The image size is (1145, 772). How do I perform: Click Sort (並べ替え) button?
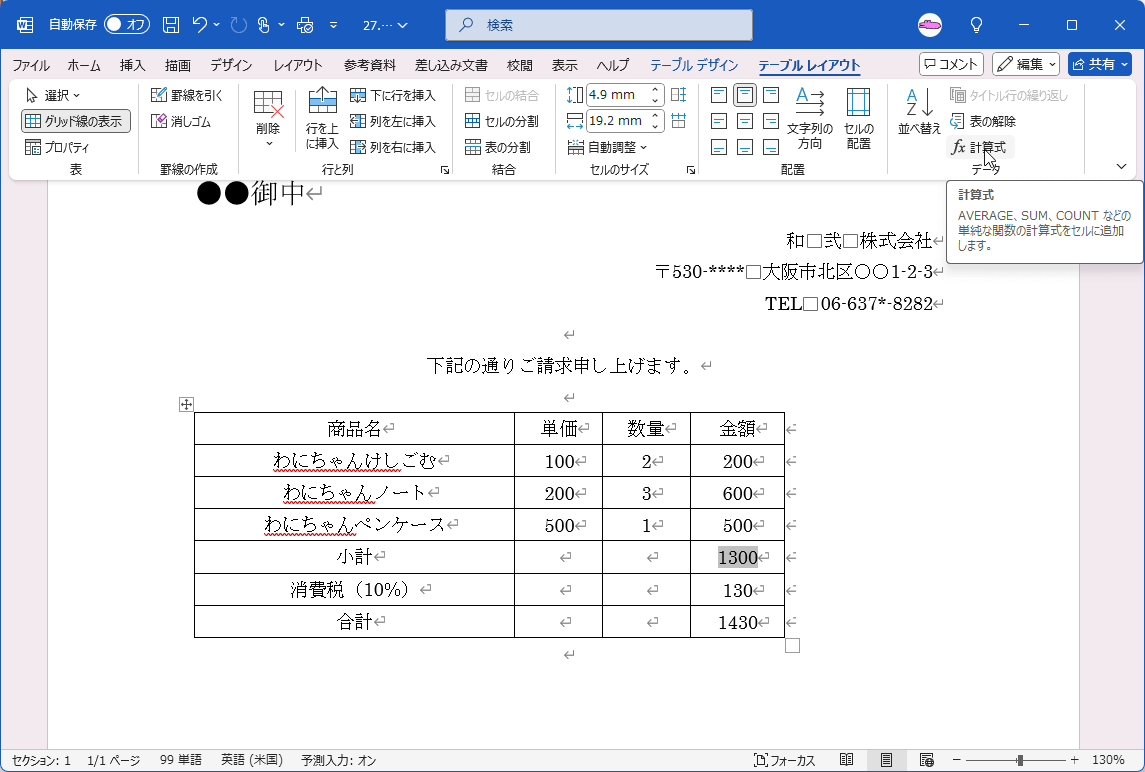[919, 111]
